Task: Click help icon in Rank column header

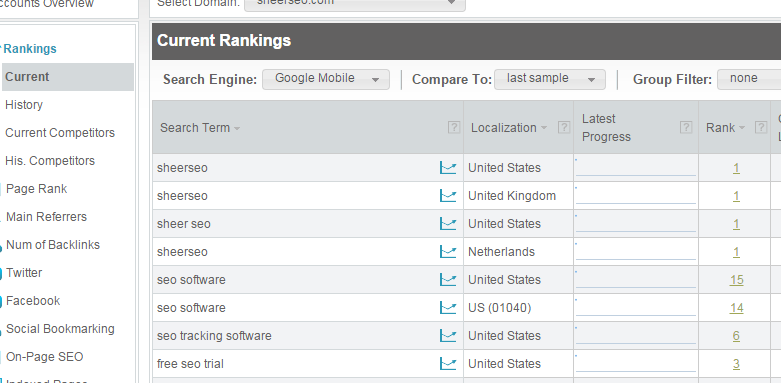Action: tap(761, 128)
